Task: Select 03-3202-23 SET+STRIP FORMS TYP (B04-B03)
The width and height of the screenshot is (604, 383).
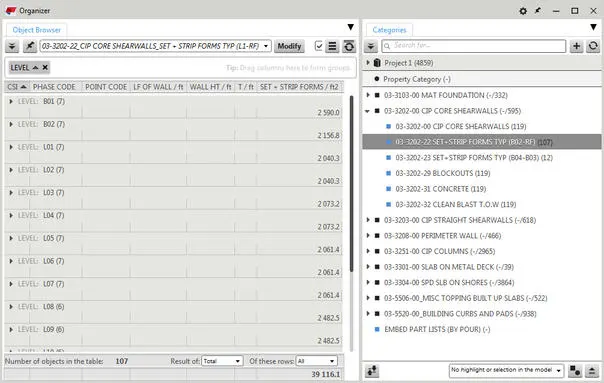Action: 474,158
